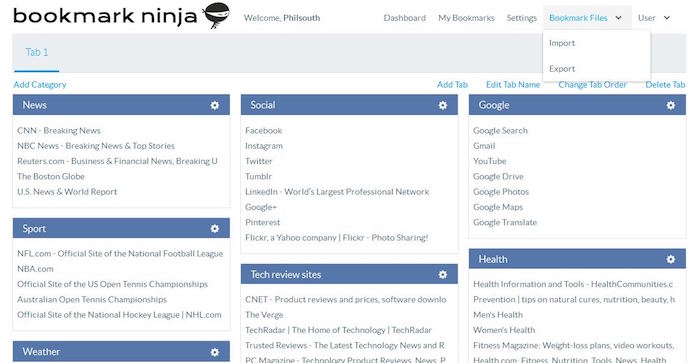Viewport: 700px width, 363px height.
Task: Switch to Tab 1
Action: tap(37, 52)
